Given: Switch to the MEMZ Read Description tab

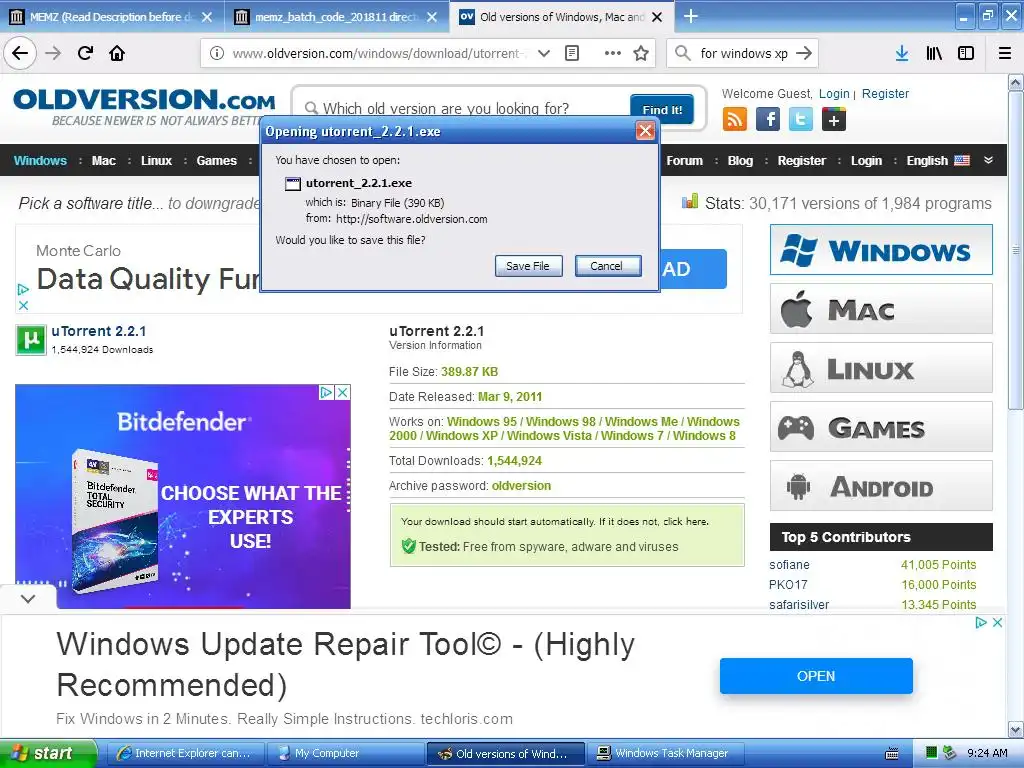Looking at the screenshot, I should coord(112,17).
